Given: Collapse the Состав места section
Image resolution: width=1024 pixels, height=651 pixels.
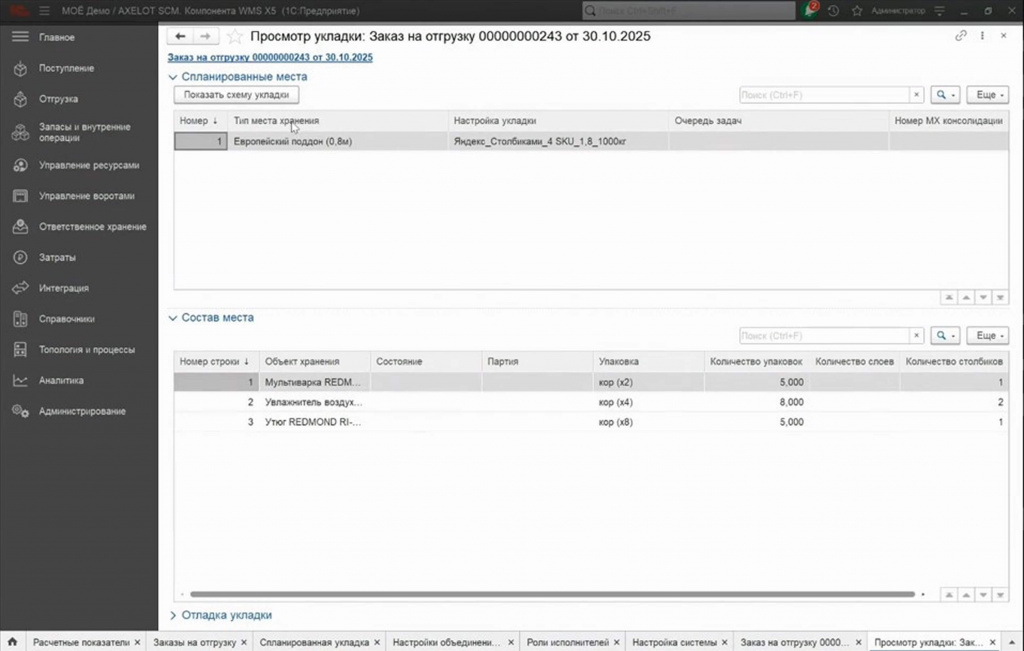Looking at the screenshot, I should (172, 318).
